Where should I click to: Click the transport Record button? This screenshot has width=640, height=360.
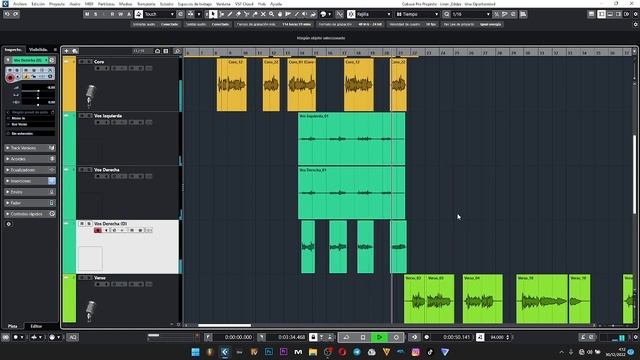pyautogui.click(x=396, y=337)
